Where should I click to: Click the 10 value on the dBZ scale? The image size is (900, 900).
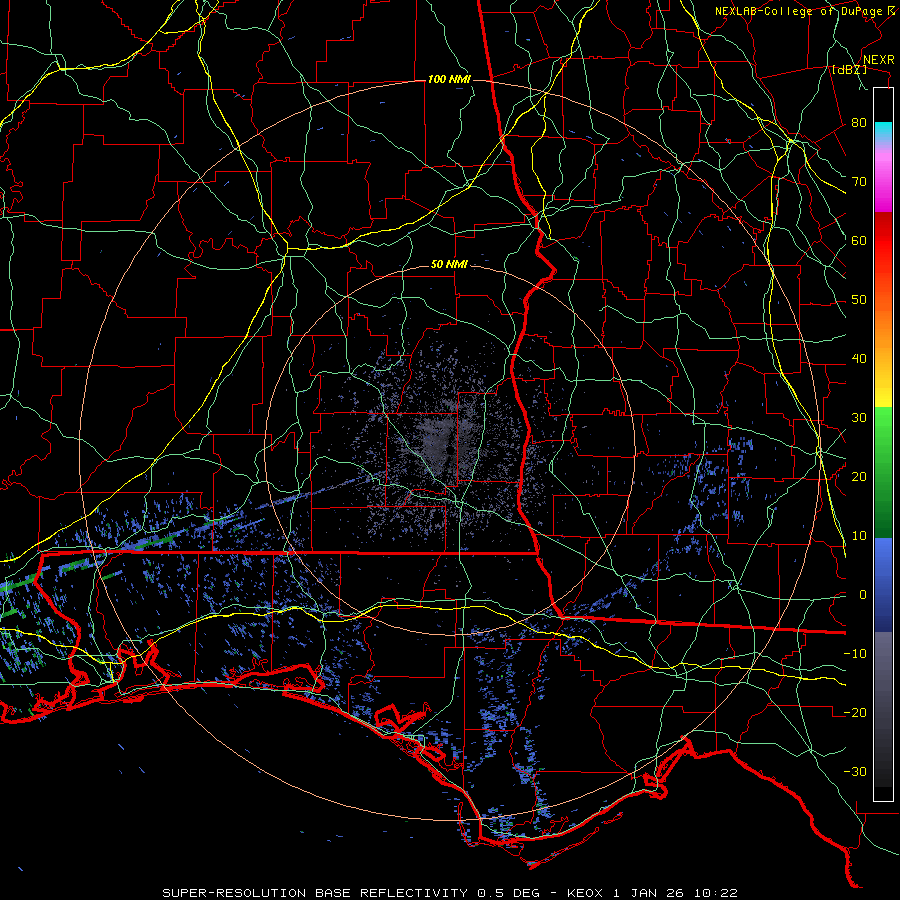pyautogui.click(x=859, y=536)
